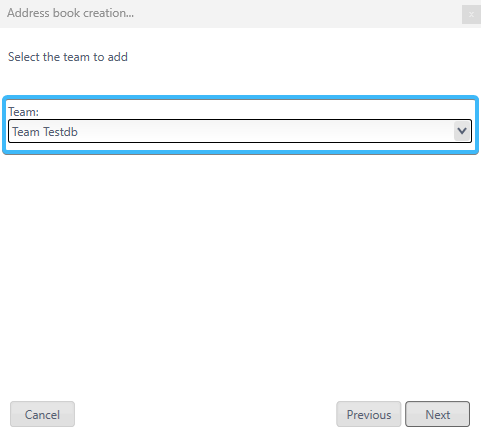481x437 pixels.
Task: Hit the chevron icon beside Team Testdb
Action: [462, 131]
